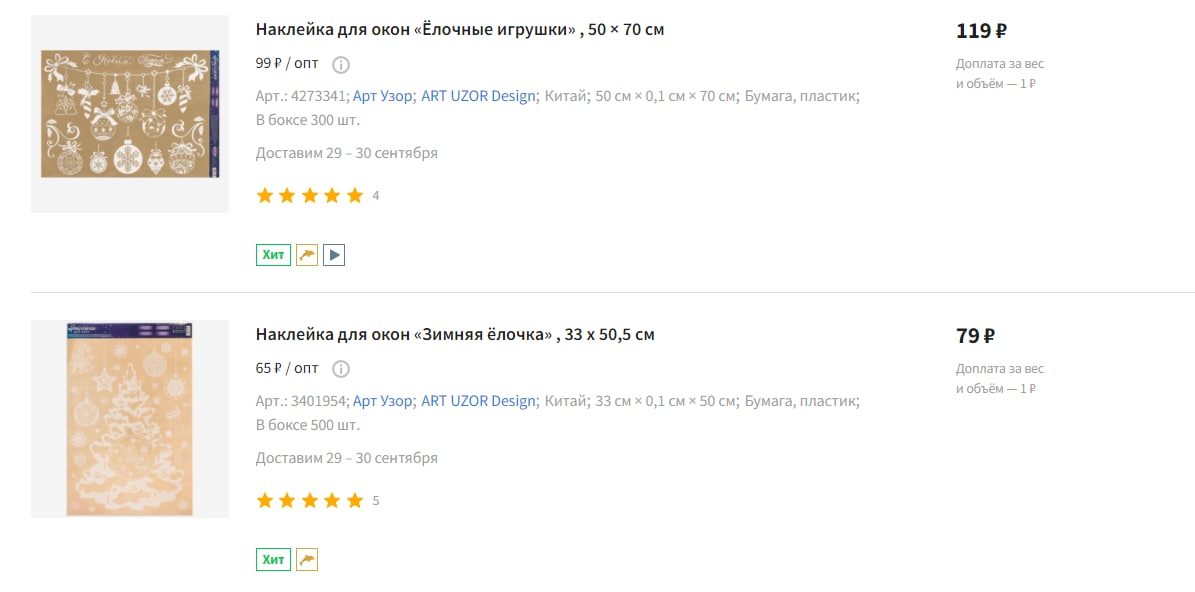This screenshot has width=1195, height=592.
Task: Click the five-star rating of «Ёлочные игрушки»
Action: [x=310, y=196]
